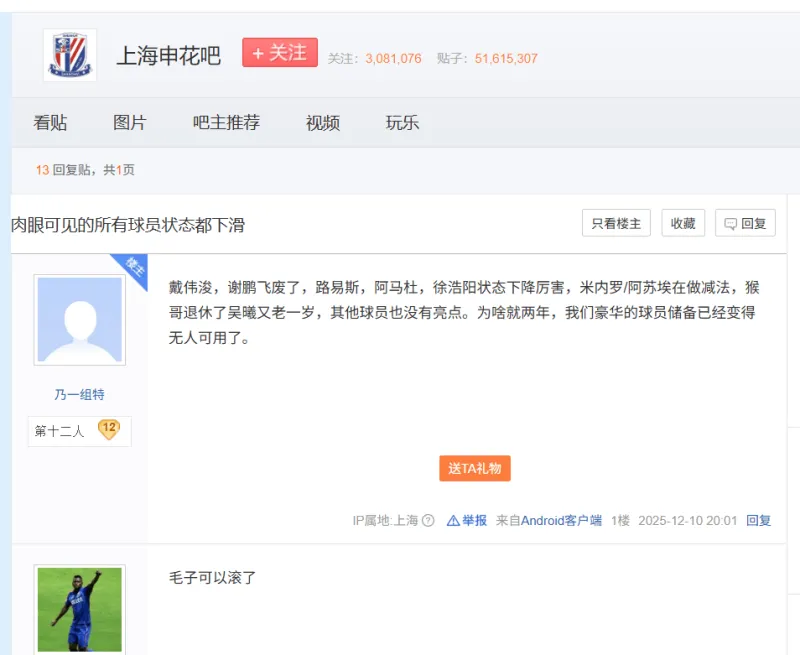The image size is (800, 655).
Task: Click the 上海申花吧 forum title
Action: pyautogui.click(x=168, y=55)
